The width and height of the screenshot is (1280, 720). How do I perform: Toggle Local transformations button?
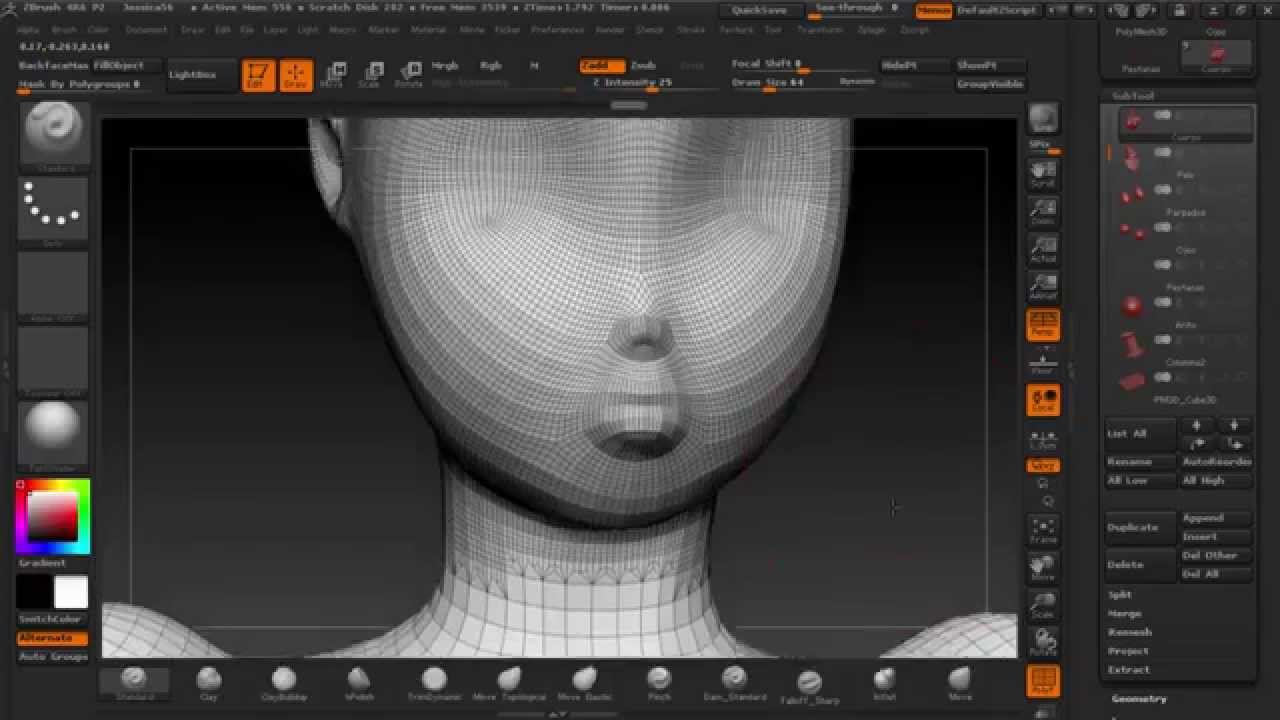point(1043,401)
